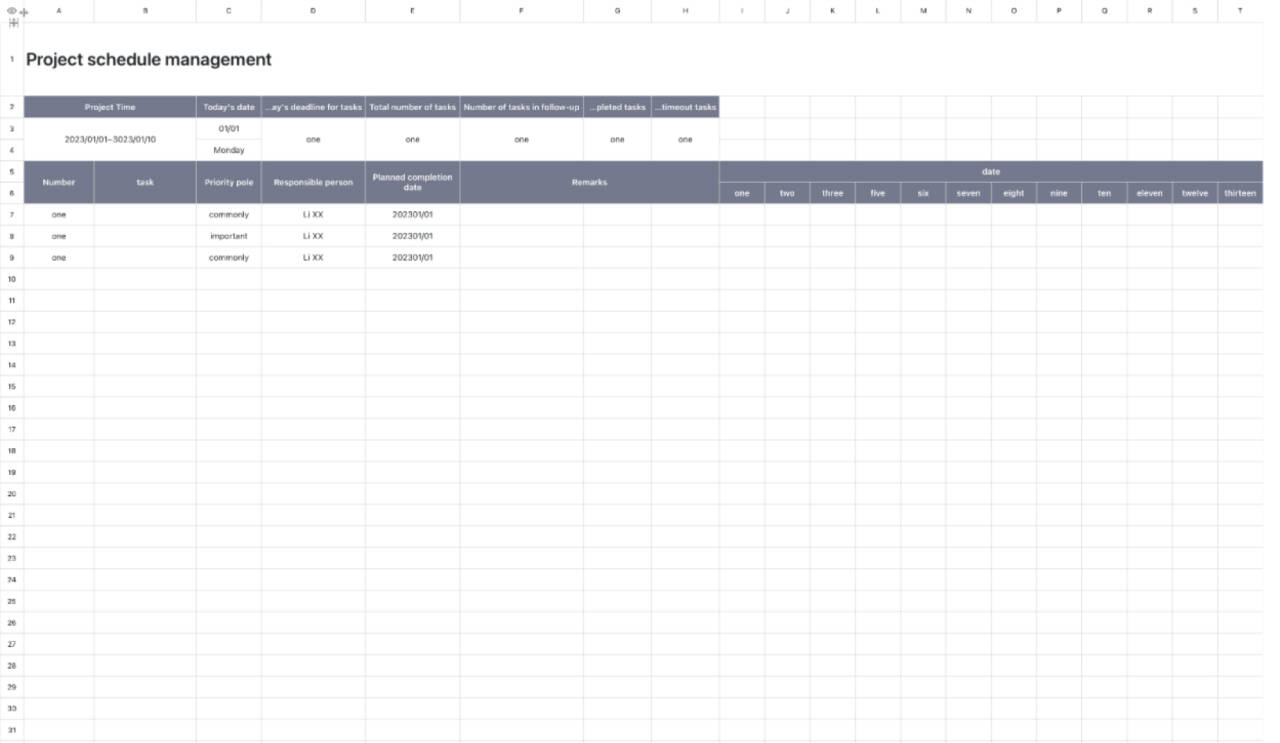Select the 'three' date column header
Screen dimensions: 1280x743
pos(833,193)
